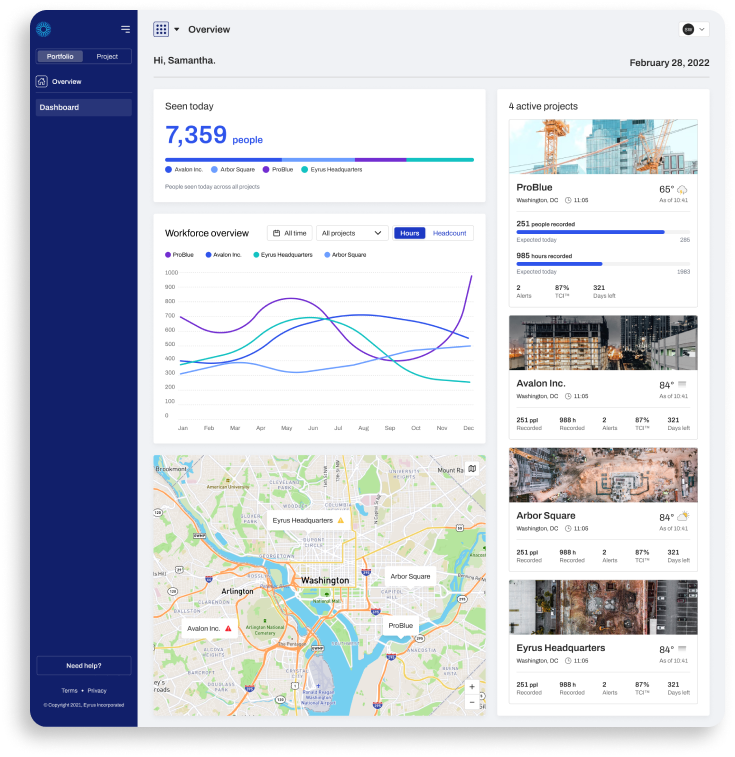Click the Eyrus logo icon in sidebar
735x757 pixels.
pyautogui.click(x=43, y=29)
